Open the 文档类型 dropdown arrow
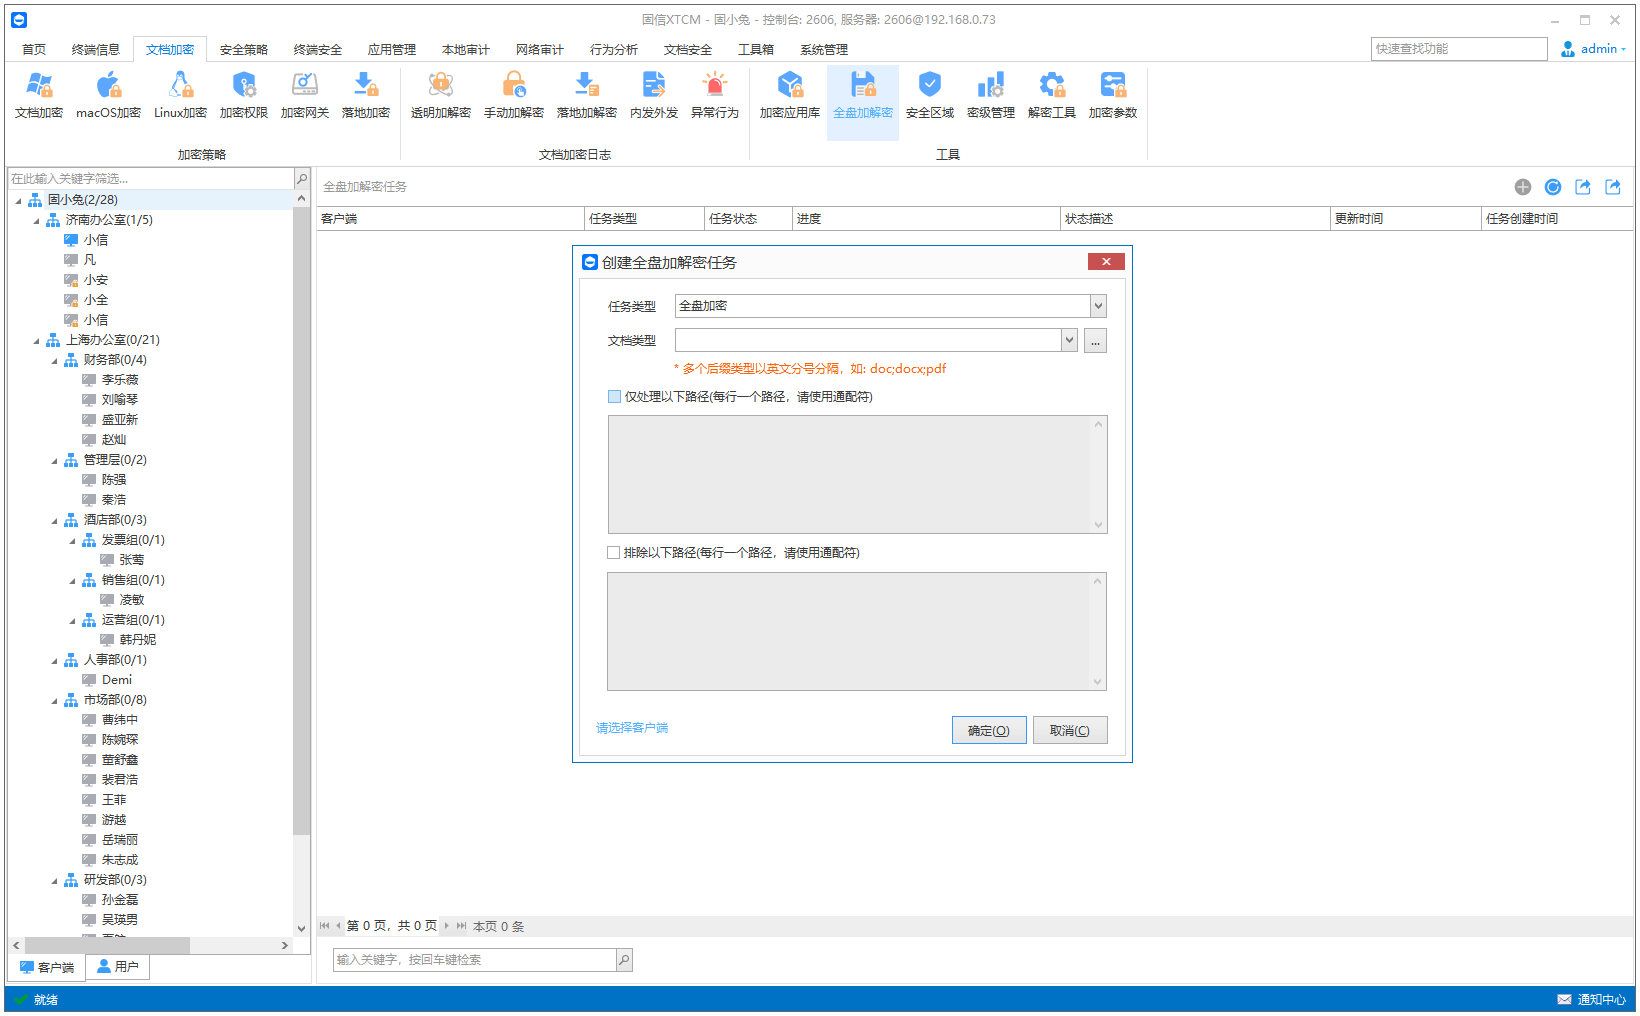This screenshot has height=1016, width=1640. pyautogui.click(x=1069, y=340)
